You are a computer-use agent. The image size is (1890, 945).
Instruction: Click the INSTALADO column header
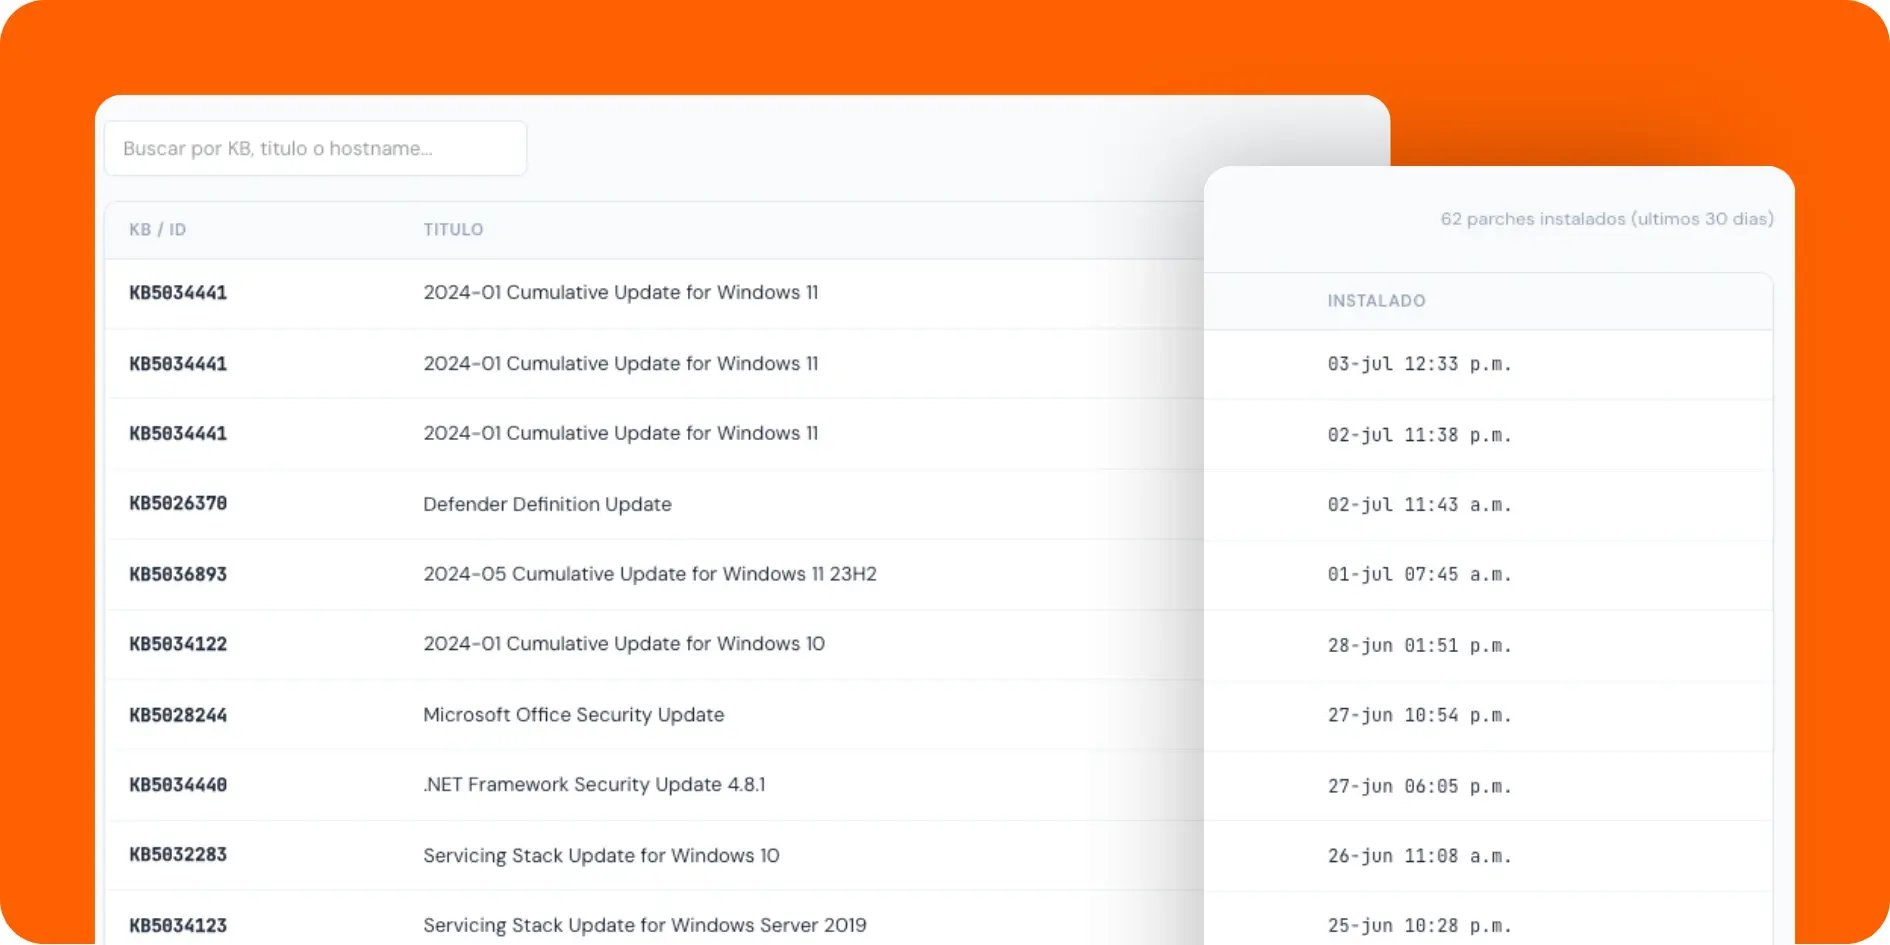[1376, 300]
